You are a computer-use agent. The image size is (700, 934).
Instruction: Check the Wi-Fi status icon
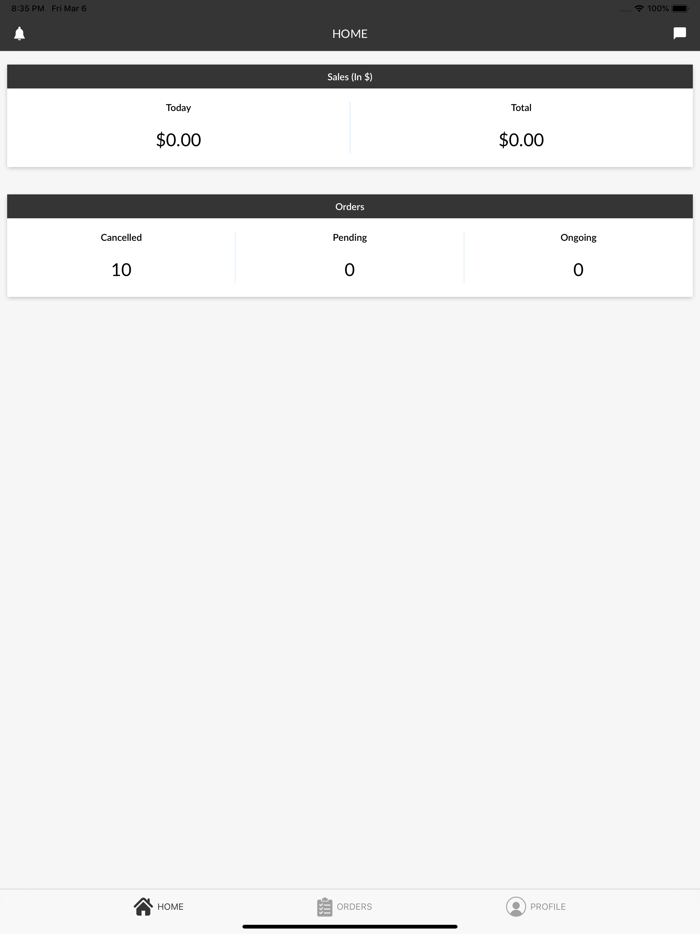pyautogui.click(x=639, y=8)
